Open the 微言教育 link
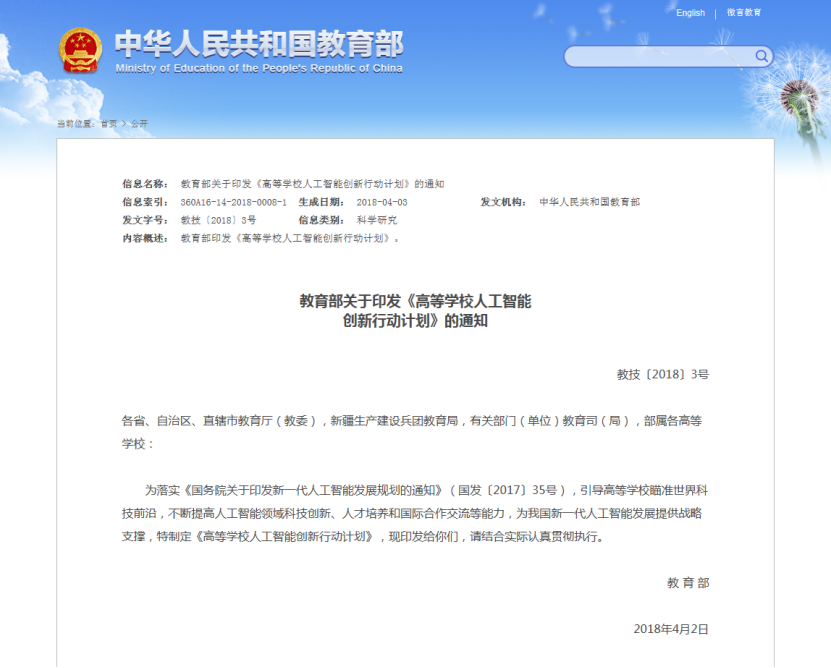Screen dimensions: 831x668 742,11
